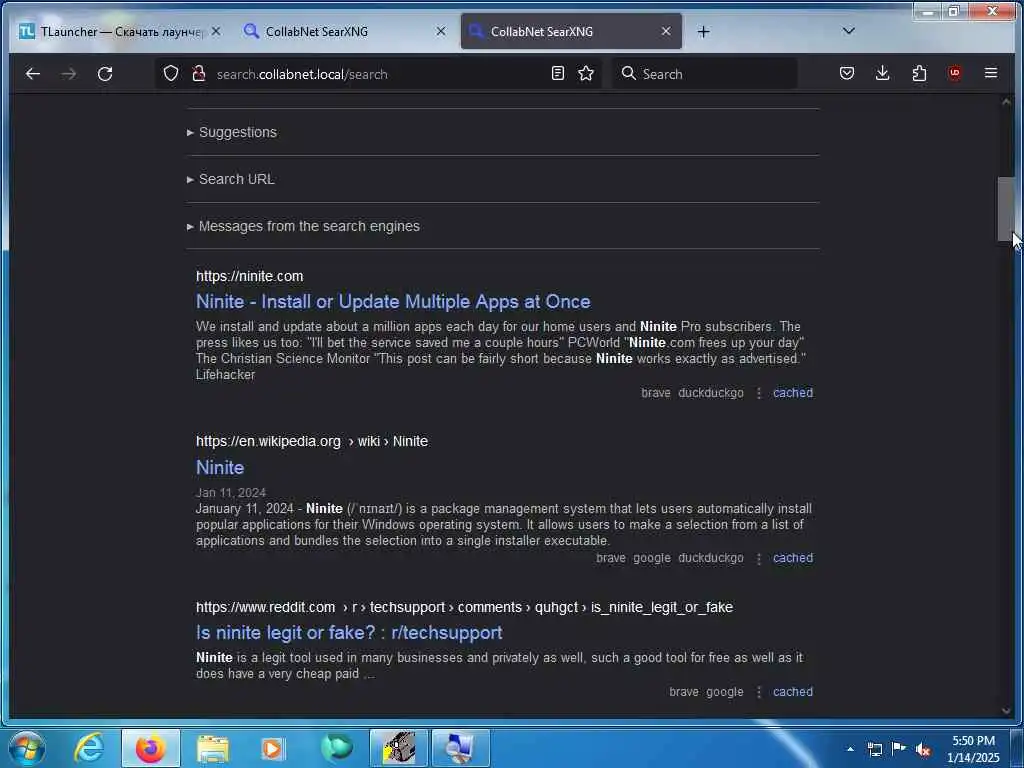Image resolution: width=1024 pixels, height=768 pixels.
Task: Open Firefox application menu
Action: [x=991, y=73]
